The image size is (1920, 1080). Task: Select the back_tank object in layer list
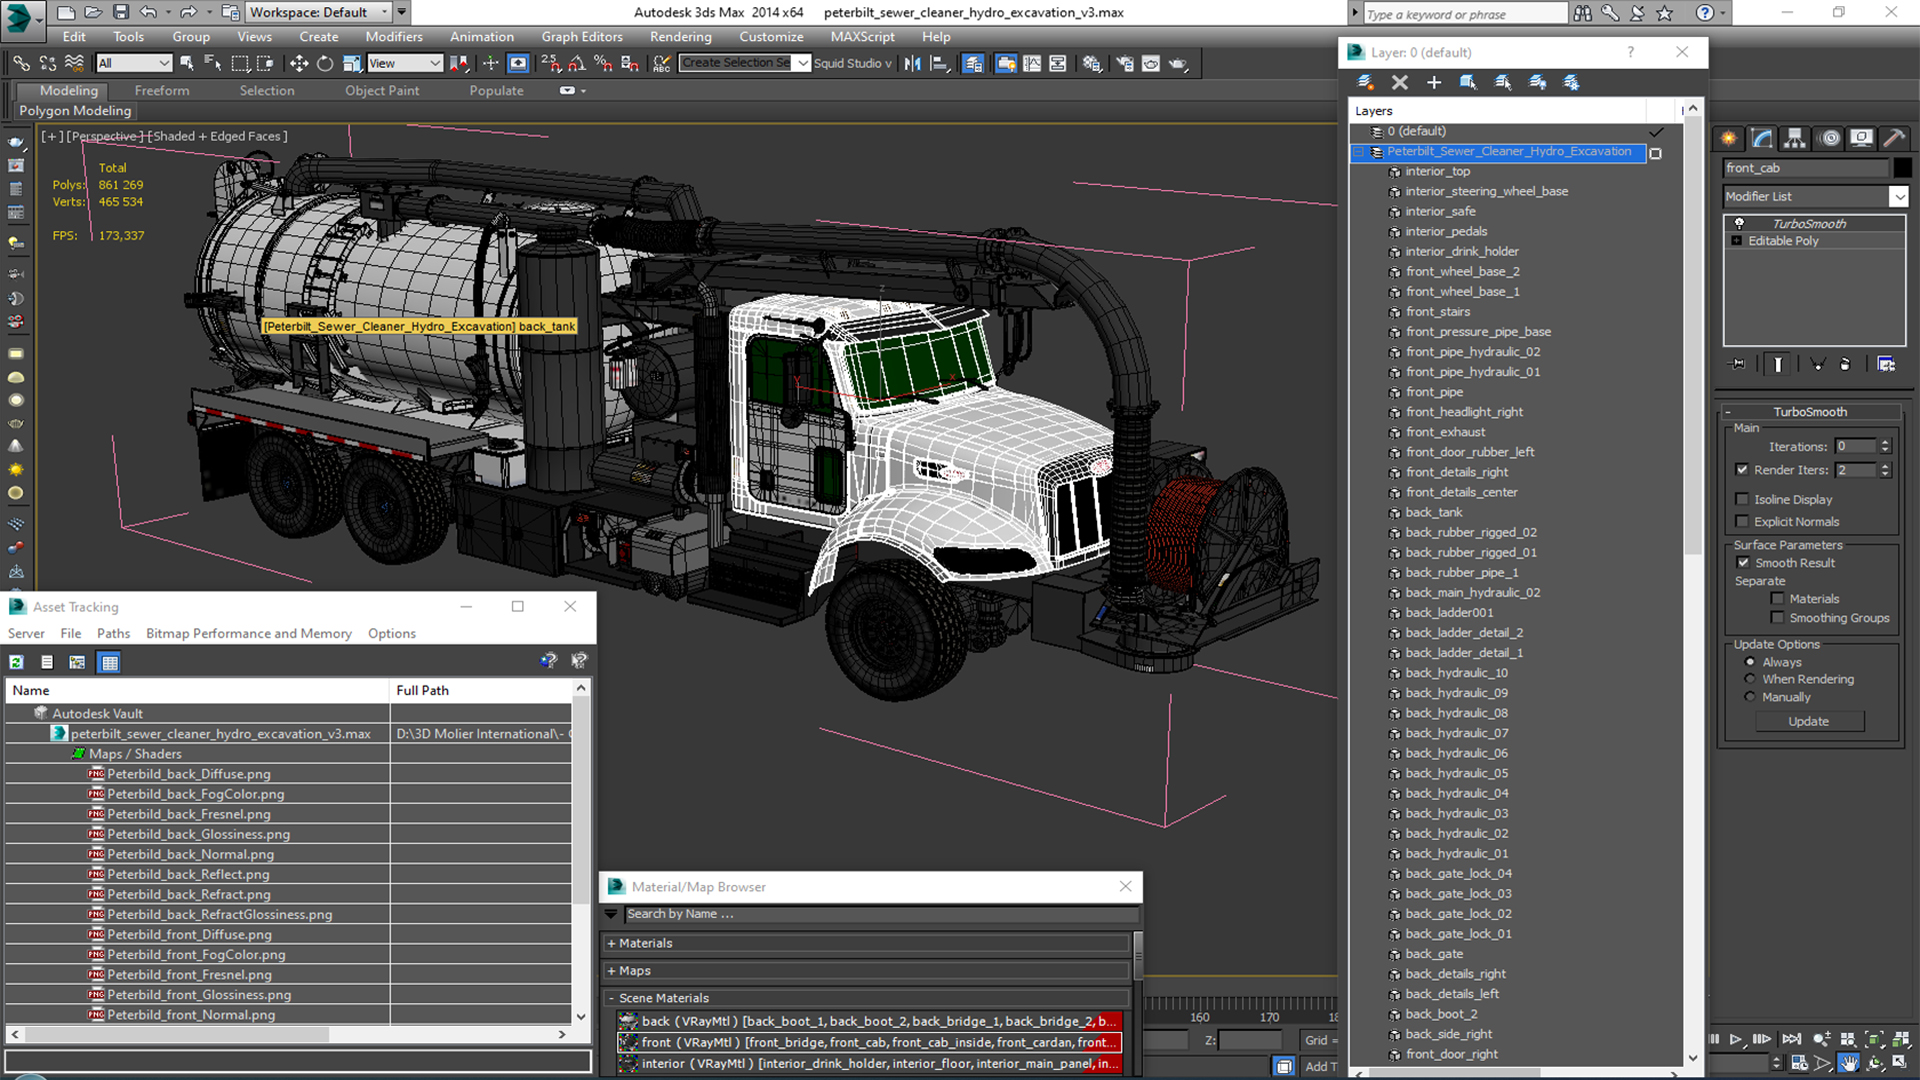coord(1433,512)
